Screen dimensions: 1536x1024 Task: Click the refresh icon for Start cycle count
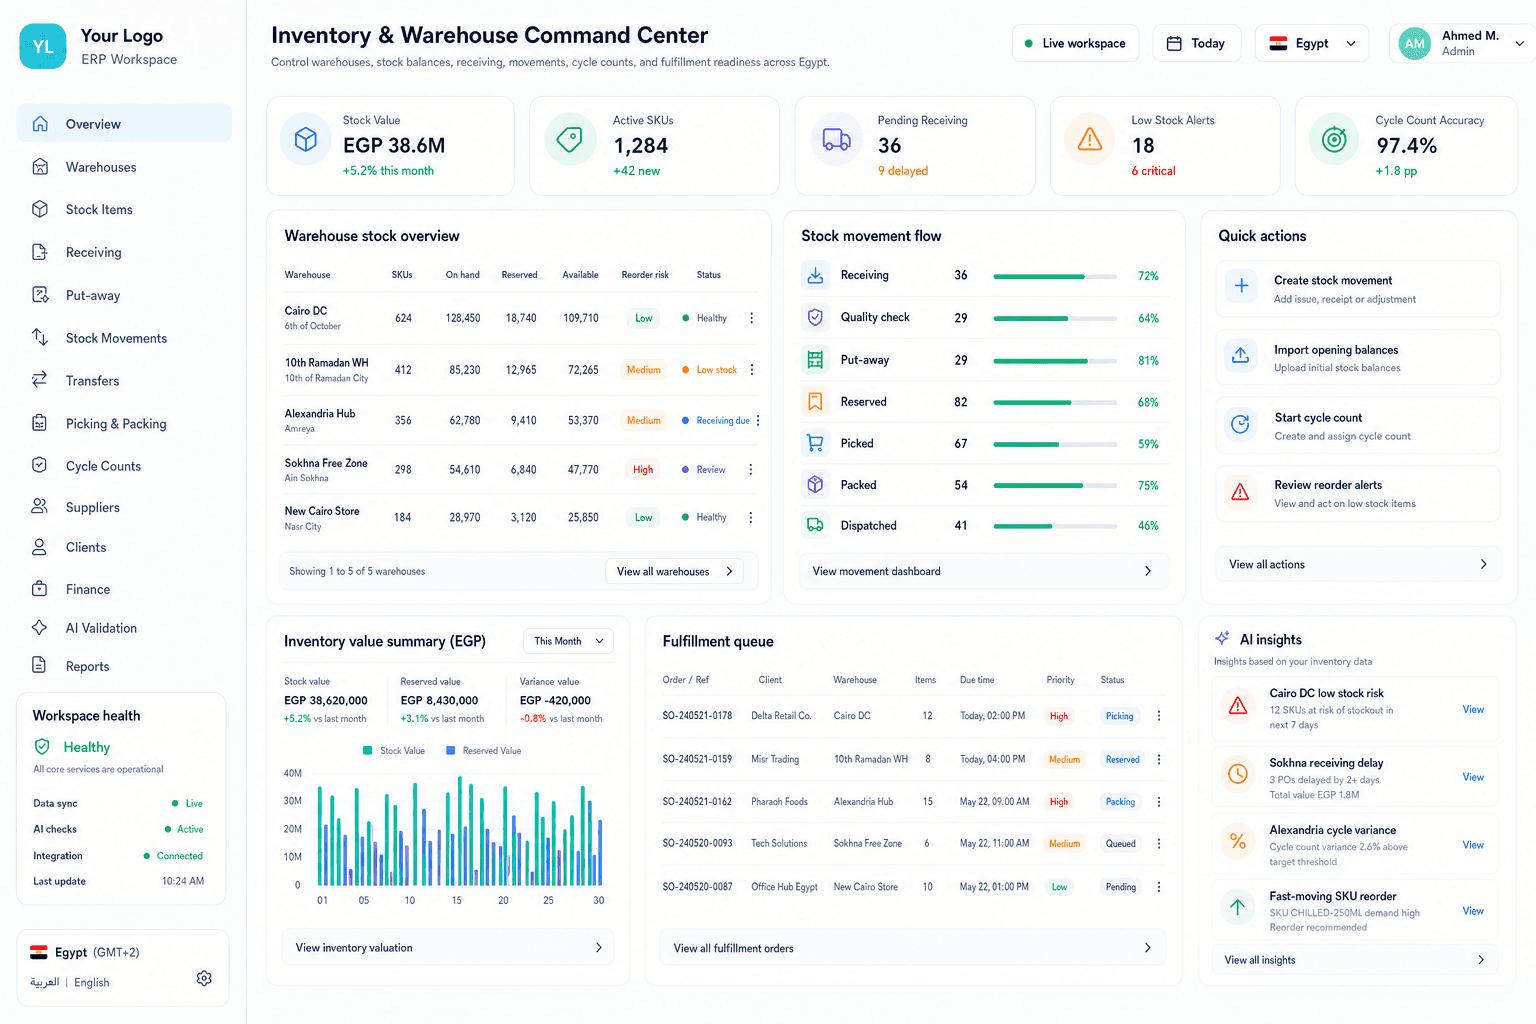point(1241,424)
